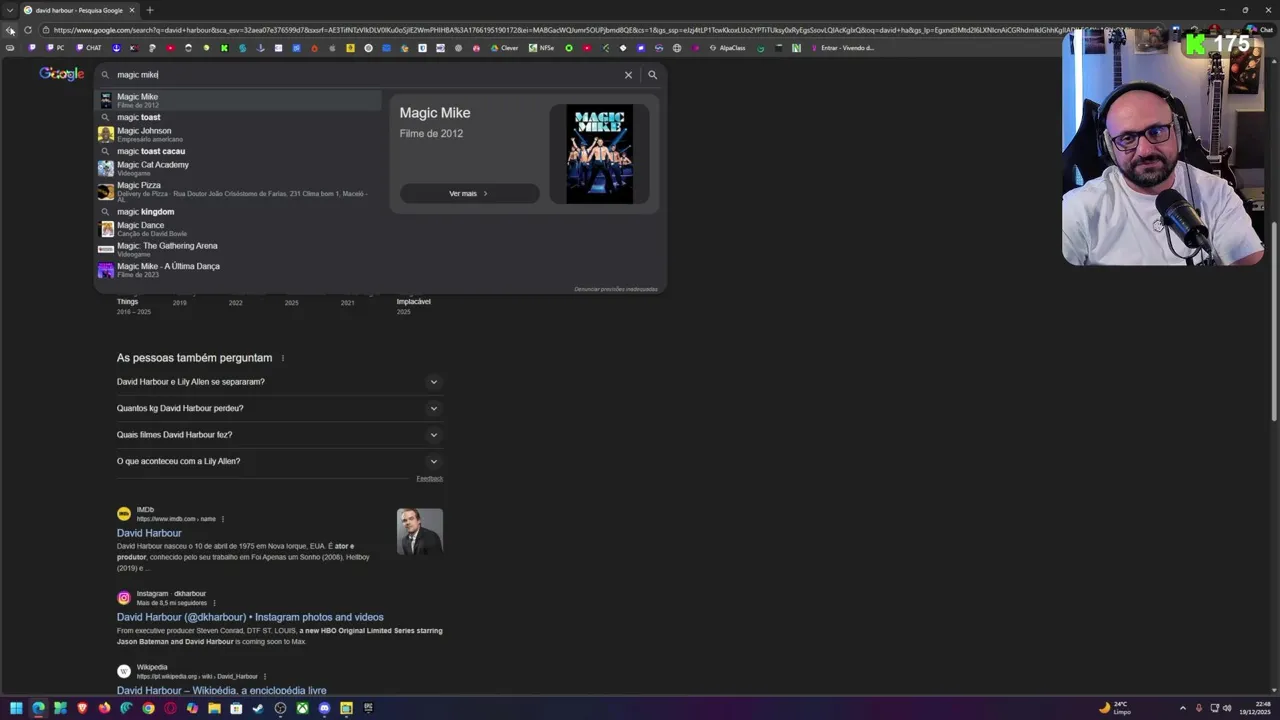1280x720 pixels.
Task: Open the 'Clever' bookmark
Action: pyautogui.click(x=504, y=48)
